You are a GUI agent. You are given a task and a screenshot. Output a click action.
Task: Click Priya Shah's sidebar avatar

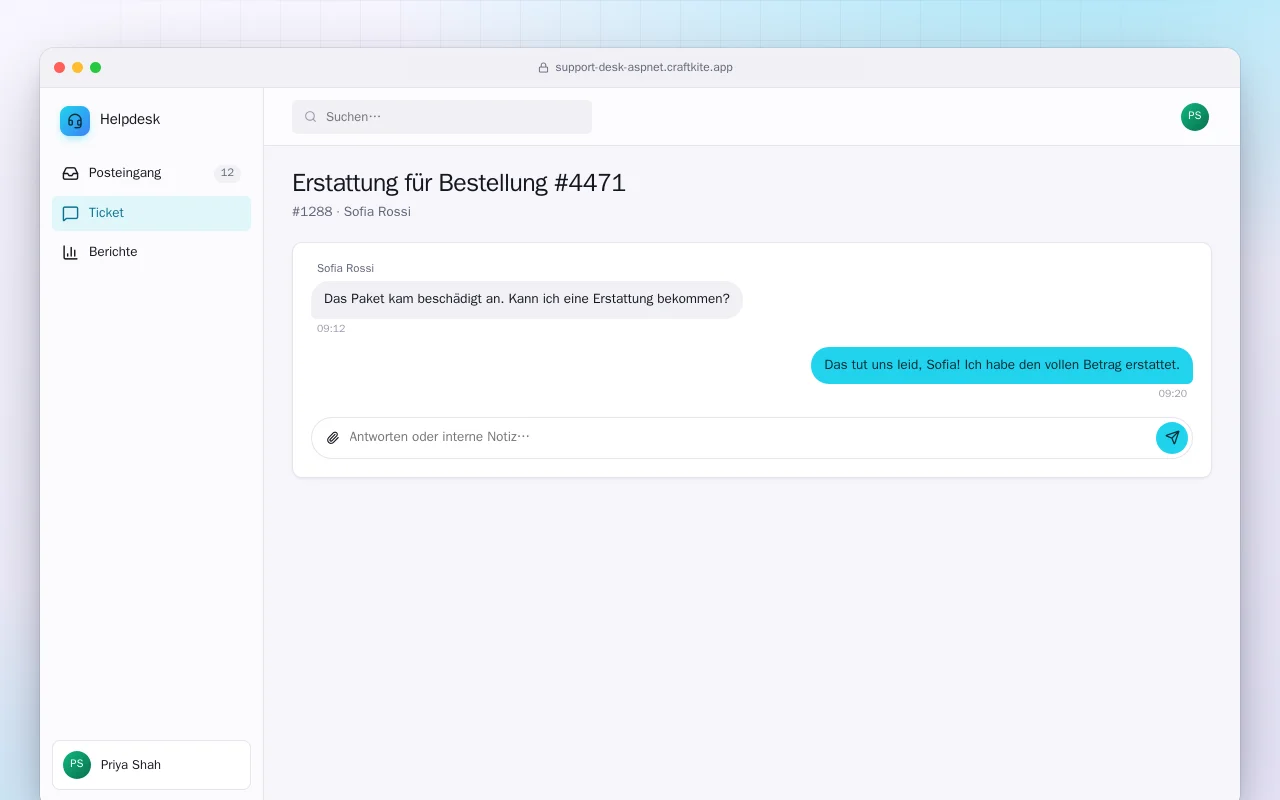[x=77, y=765]
